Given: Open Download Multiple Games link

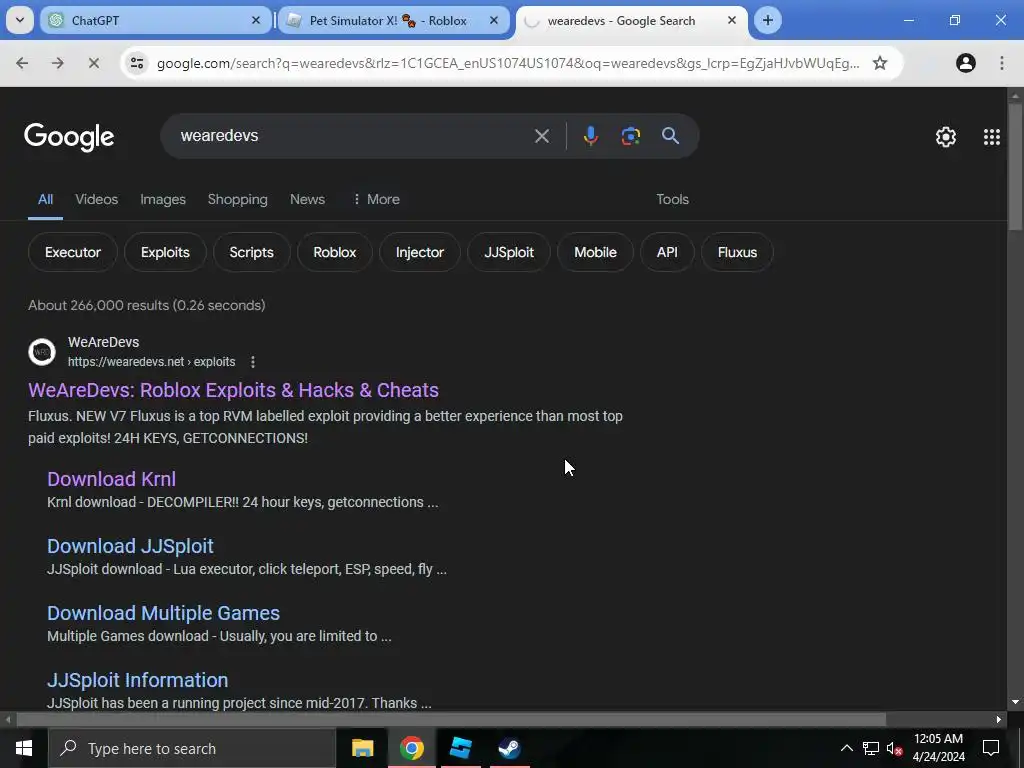Looking at the screenshot, I should pos(163,613).
